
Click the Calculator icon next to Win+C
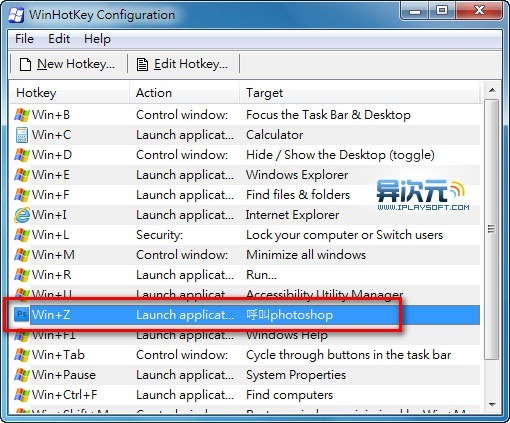[22, 135]
